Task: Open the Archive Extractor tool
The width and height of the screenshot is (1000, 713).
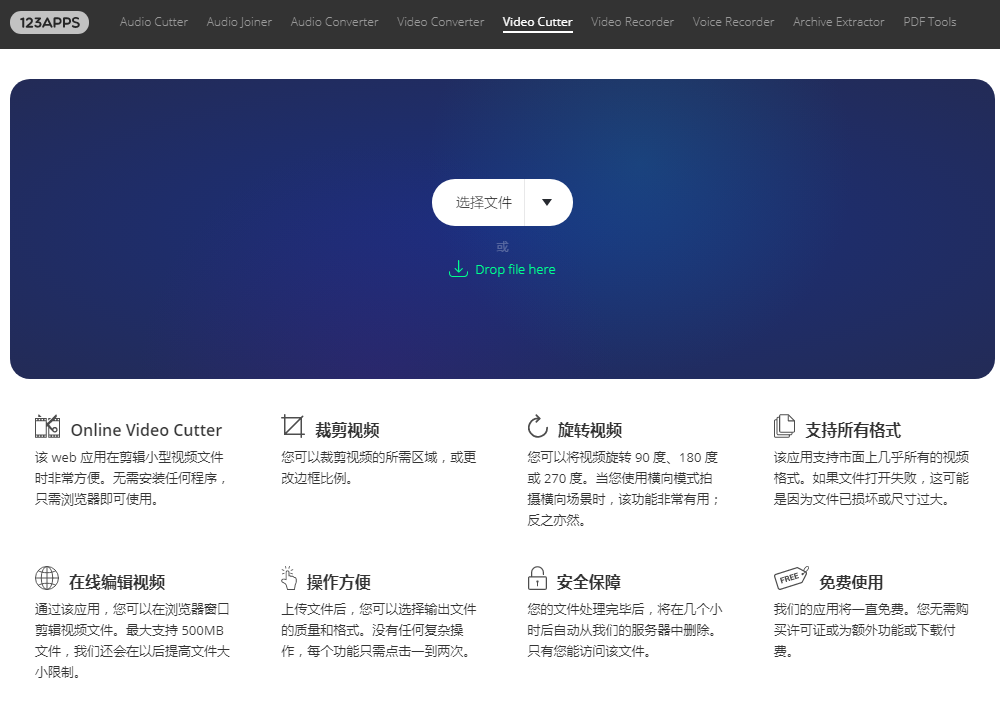Action: click(838, 21)
